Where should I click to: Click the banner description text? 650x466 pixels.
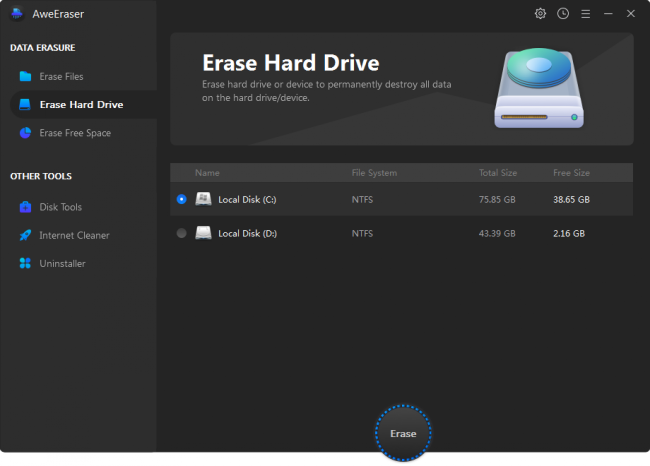point(326,91)
